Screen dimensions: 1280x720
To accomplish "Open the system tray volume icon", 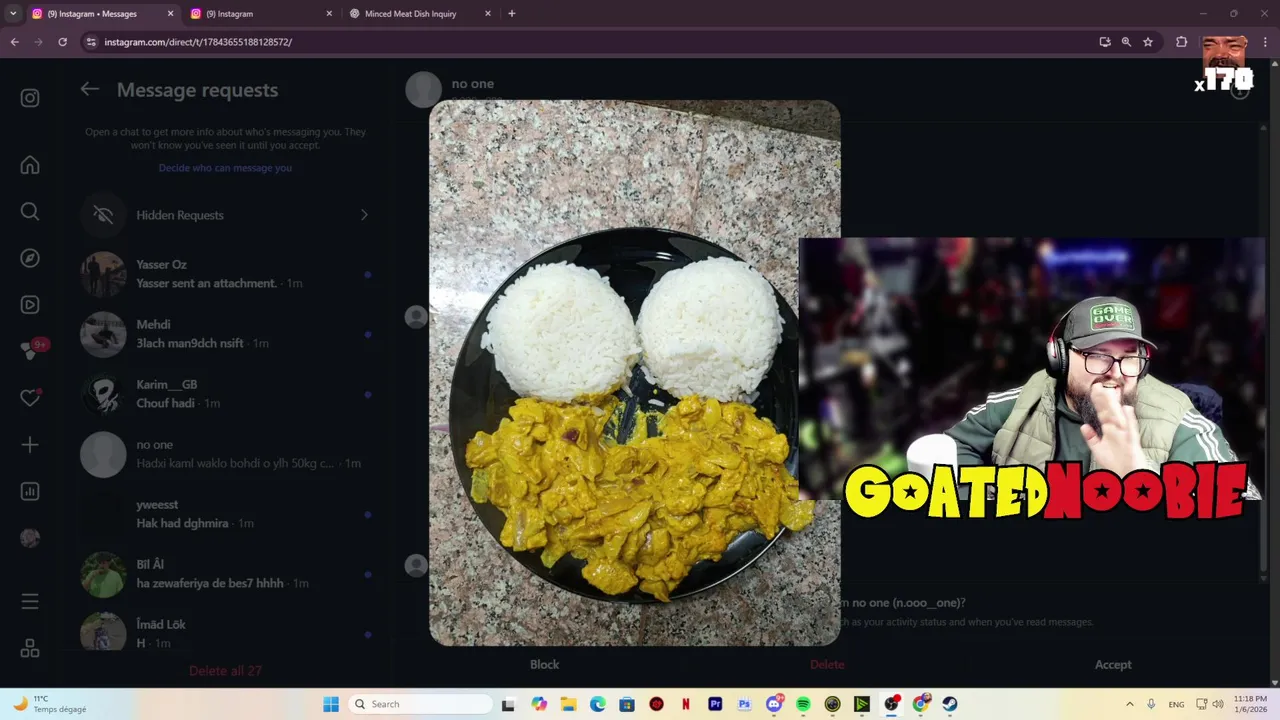I will tap(1218, 704).
